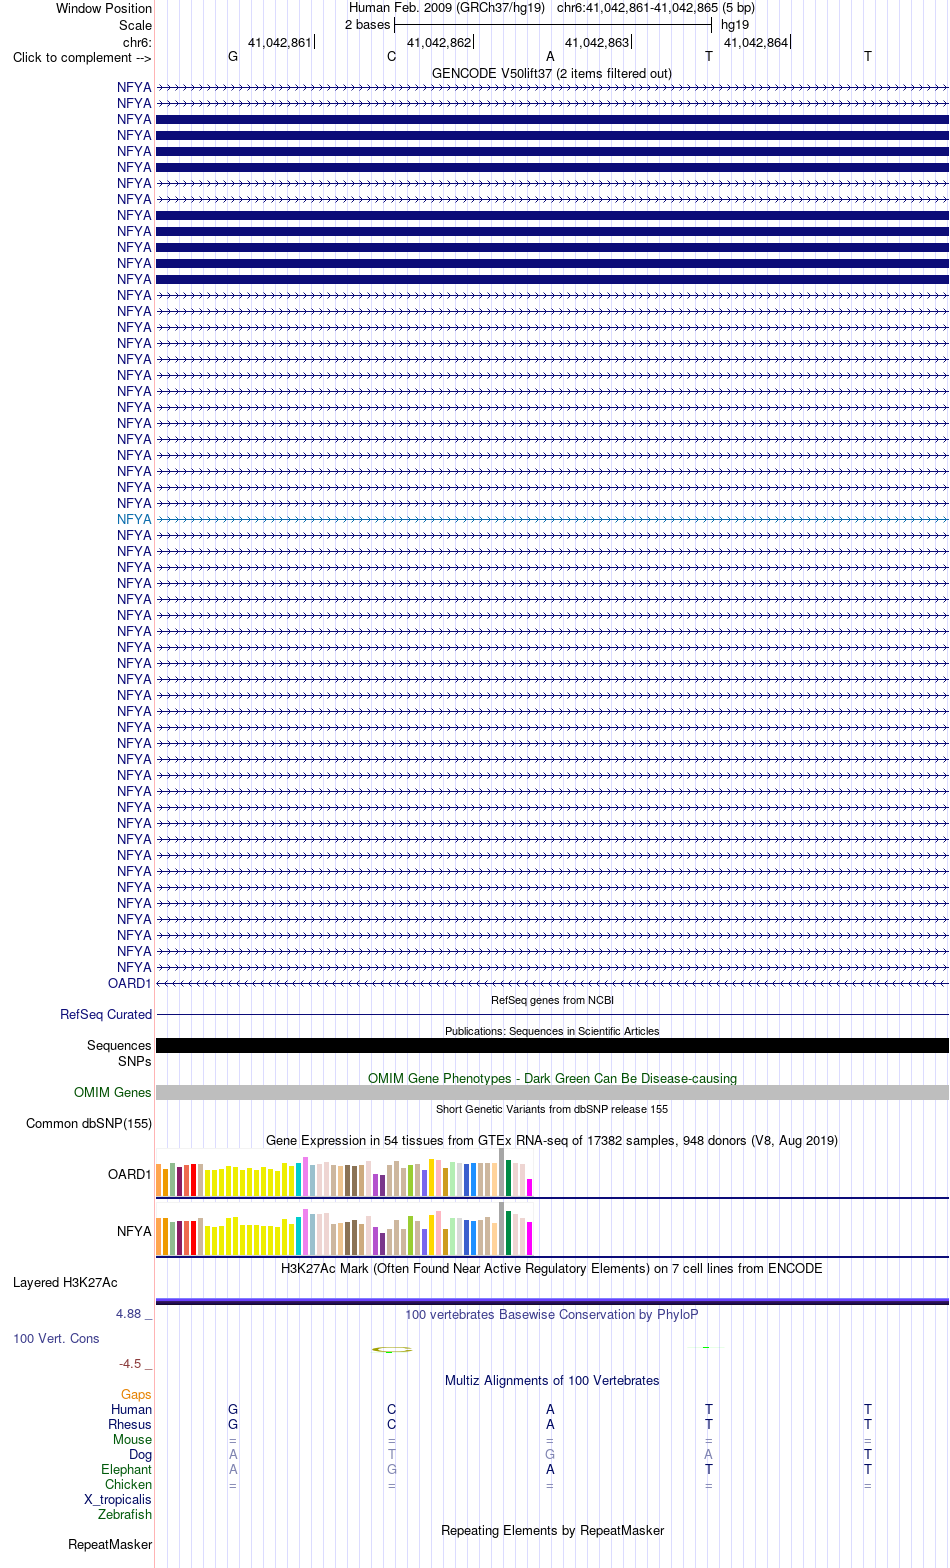The width and height of the screenshot is (950, 1568).
Task: Click base C in the ruler sequence
Action: pyautogui.click(x=392, y=56)
